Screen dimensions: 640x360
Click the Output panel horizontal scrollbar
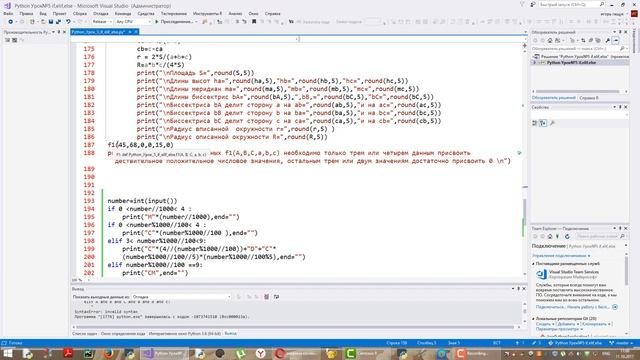pos(295,327)
